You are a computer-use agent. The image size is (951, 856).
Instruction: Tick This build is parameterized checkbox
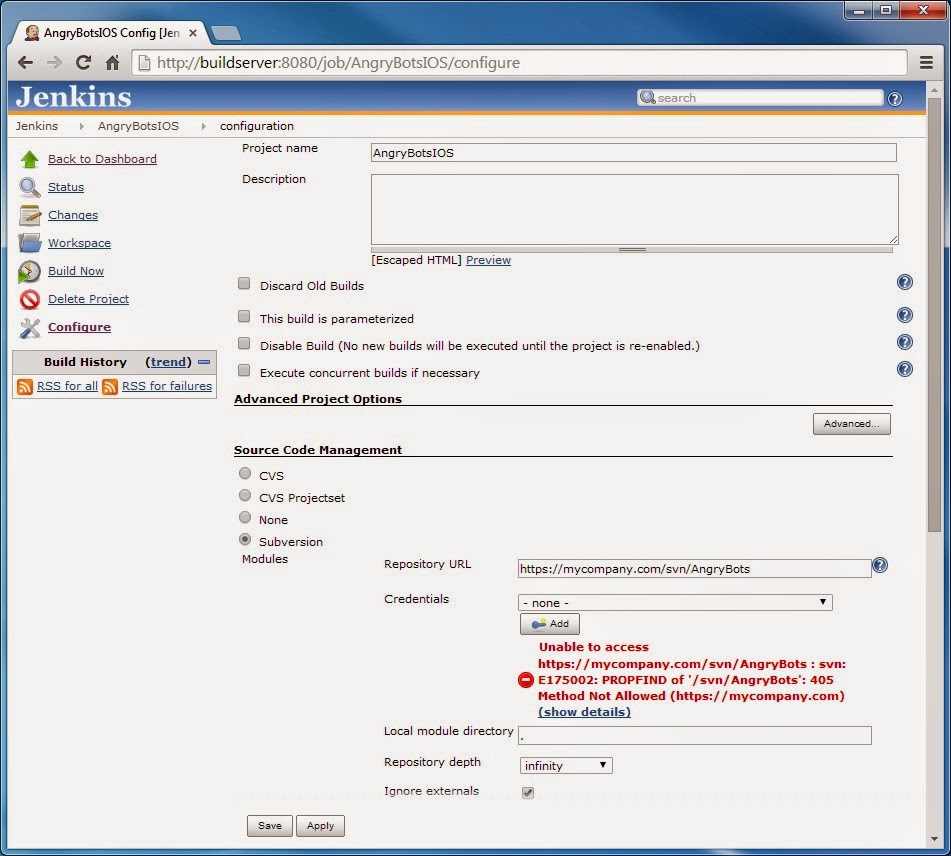pyautogui.click(x=244, y=316)
